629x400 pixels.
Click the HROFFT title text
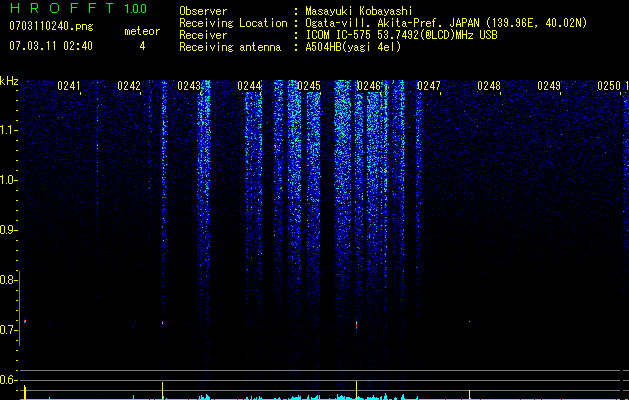coord(63,8)
